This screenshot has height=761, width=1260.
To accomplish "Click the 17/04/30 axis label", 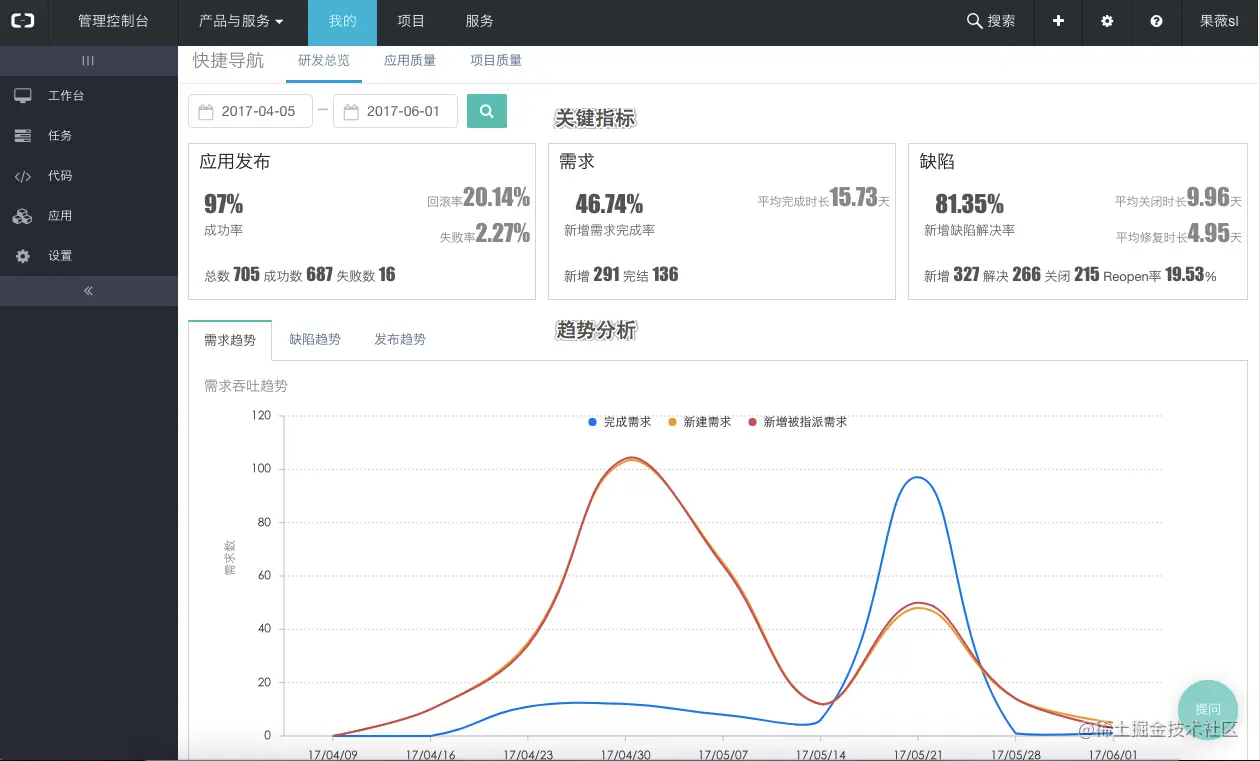I will [626, 754].
